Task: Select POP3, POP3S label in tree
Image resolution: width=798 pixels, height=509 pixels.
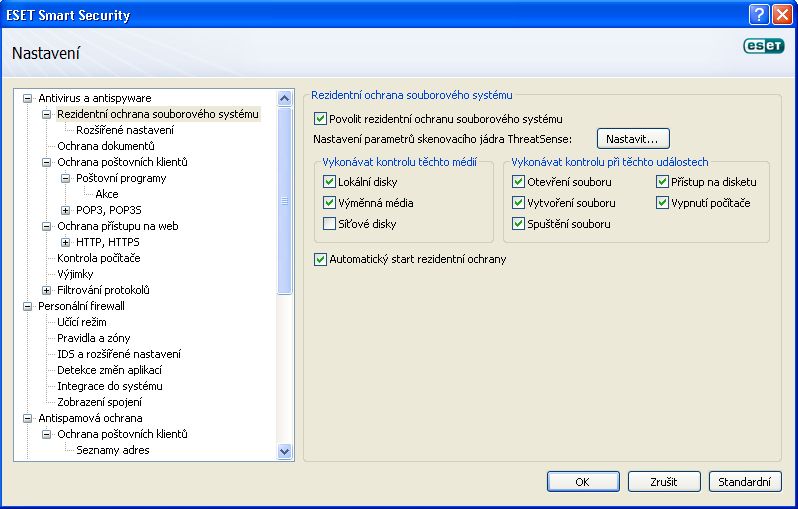Action: click(108, 210)
